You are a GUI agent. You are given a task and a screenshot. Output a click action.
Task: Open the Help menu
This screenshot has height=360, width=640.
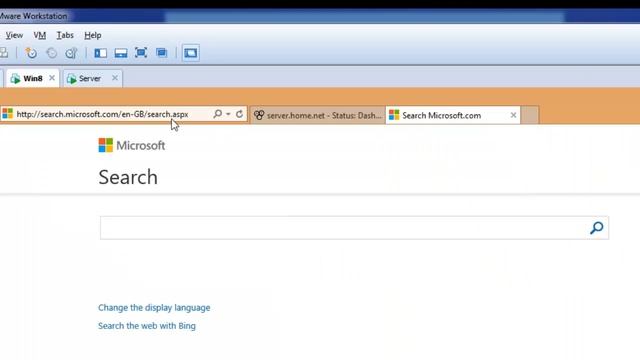(93, 36)
